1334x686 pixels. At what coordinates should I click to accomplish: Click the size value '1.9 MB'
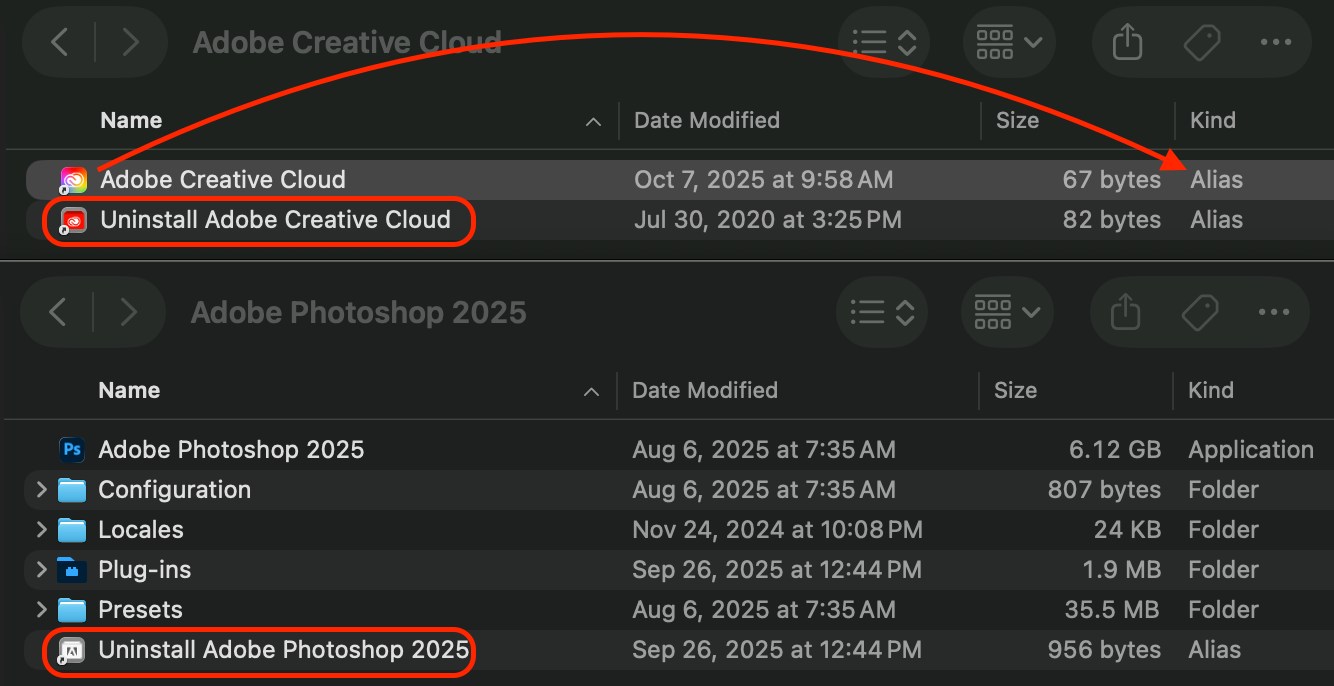point(1120,570)
